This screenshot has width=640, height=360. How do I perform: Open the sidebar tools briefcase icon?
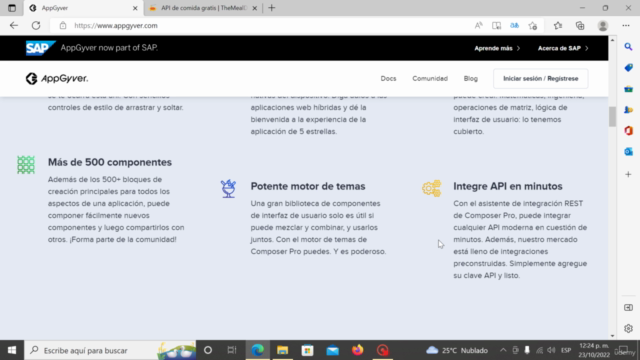click(628, 89)
